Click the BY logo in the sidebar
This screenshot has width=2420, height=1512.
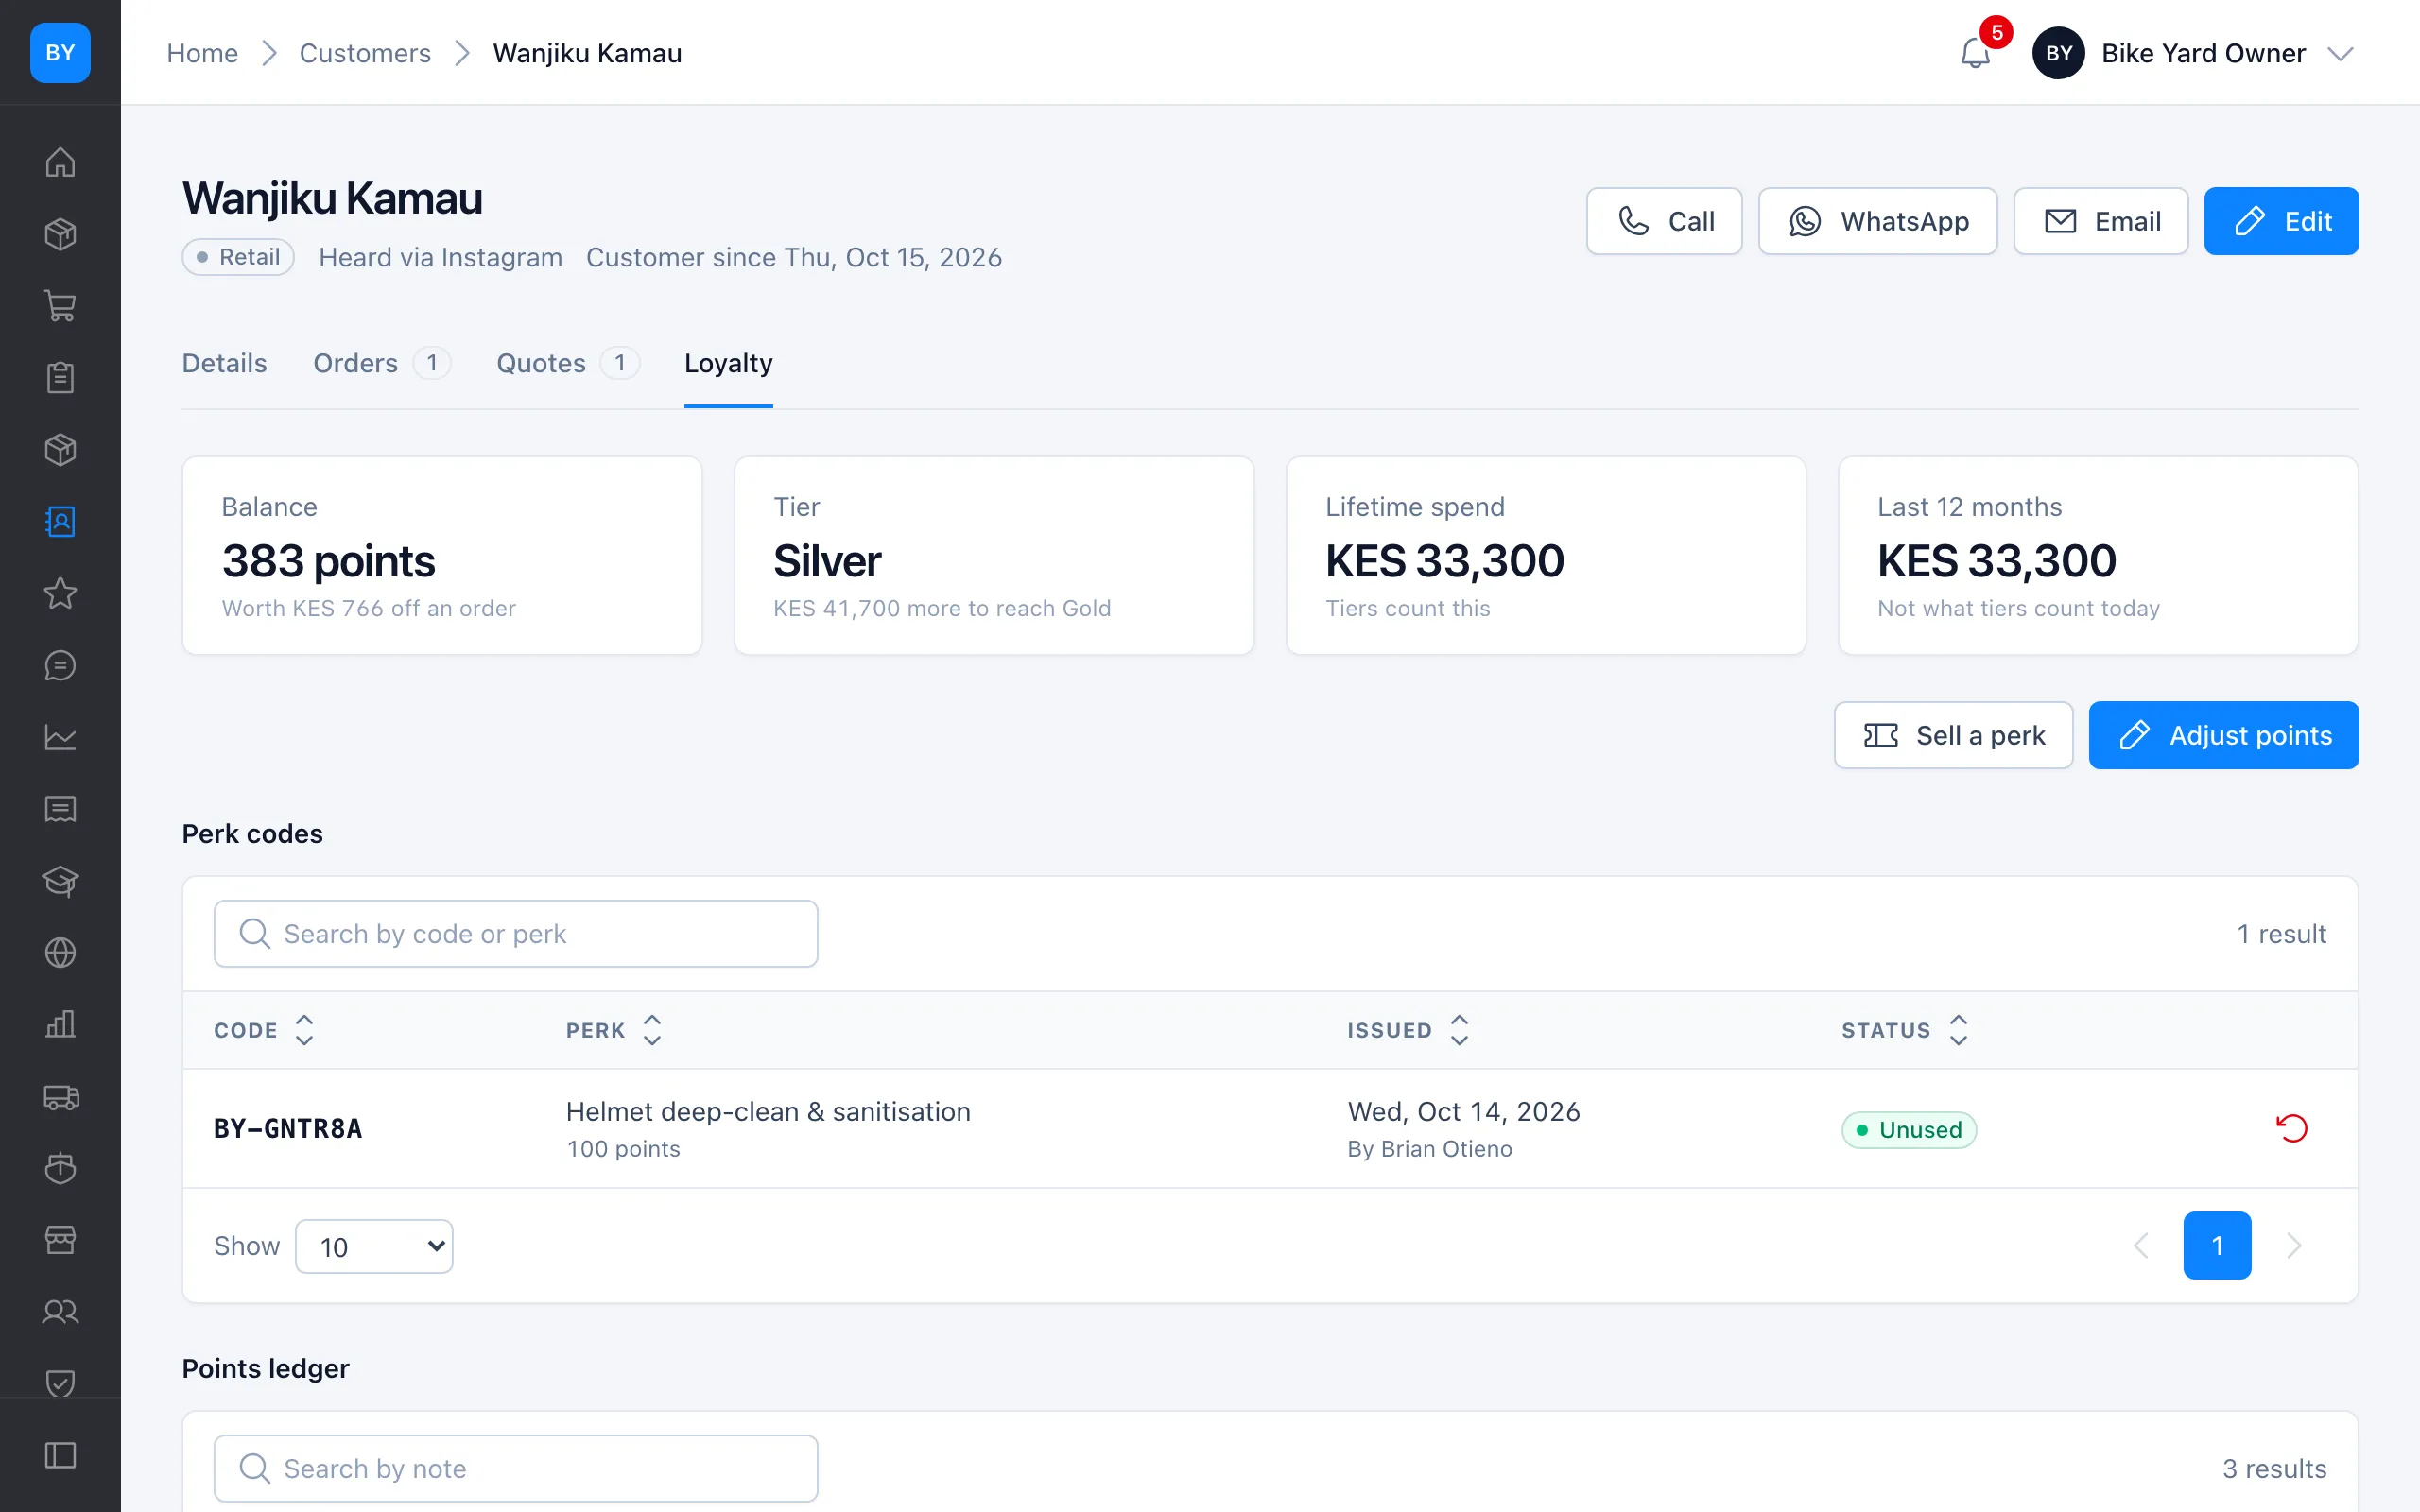tap(60, 53)
